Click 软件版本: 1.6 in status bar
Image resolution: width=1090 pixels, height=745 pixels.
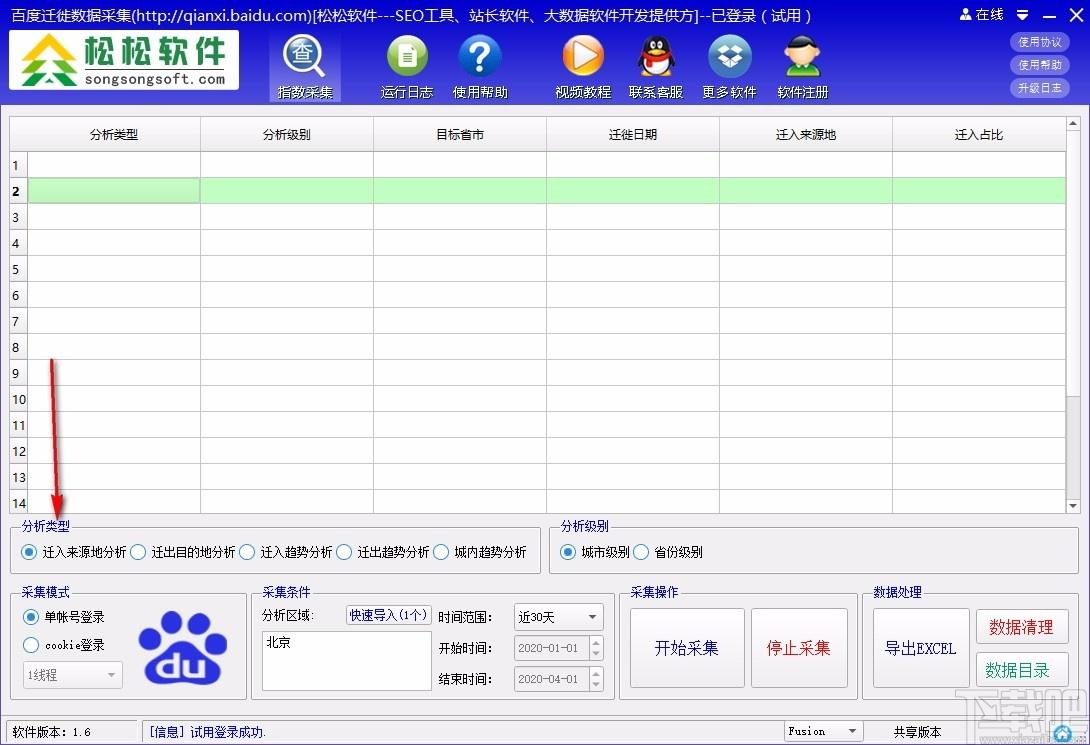point(51,732)
